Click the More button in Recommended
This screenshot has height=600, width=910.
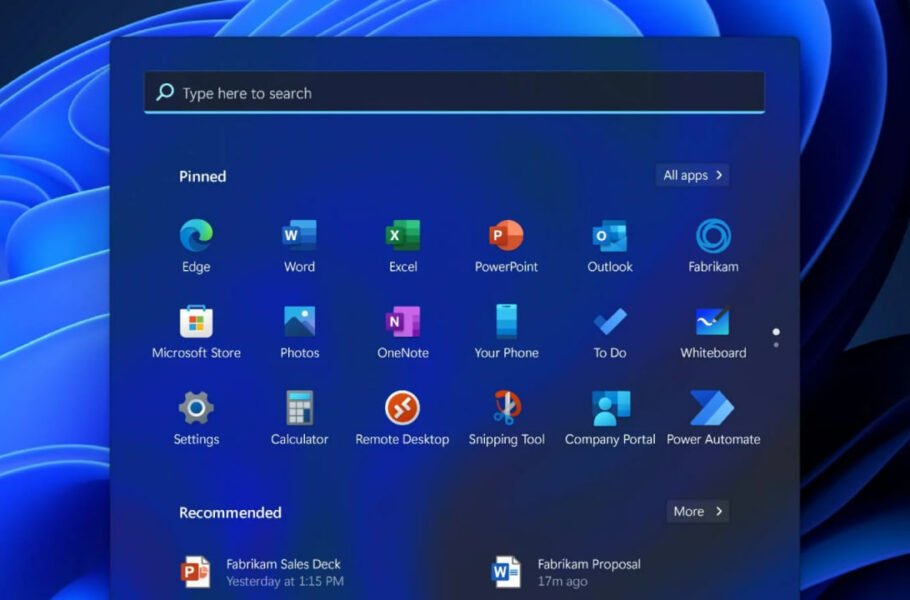698,511
